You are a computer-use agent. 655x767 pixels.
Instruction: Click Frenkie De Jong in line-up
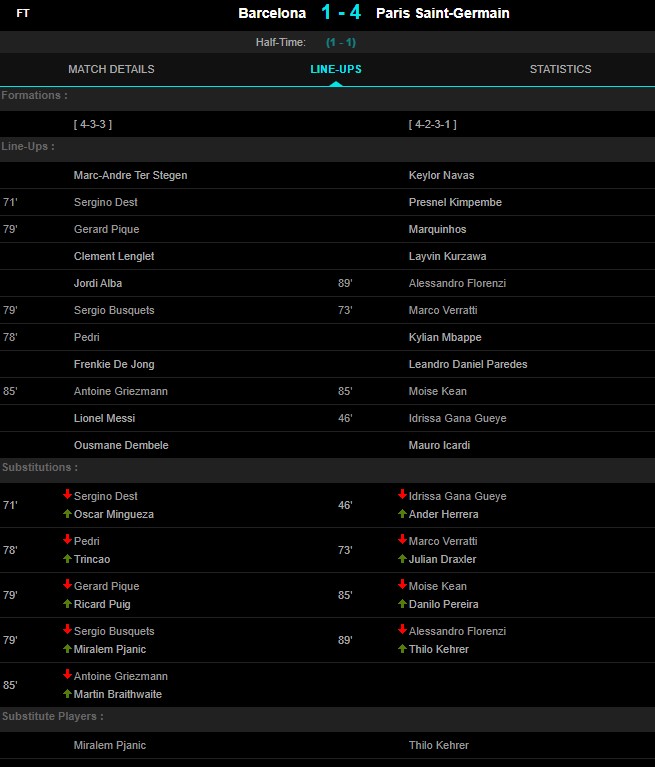pos(114,364)
